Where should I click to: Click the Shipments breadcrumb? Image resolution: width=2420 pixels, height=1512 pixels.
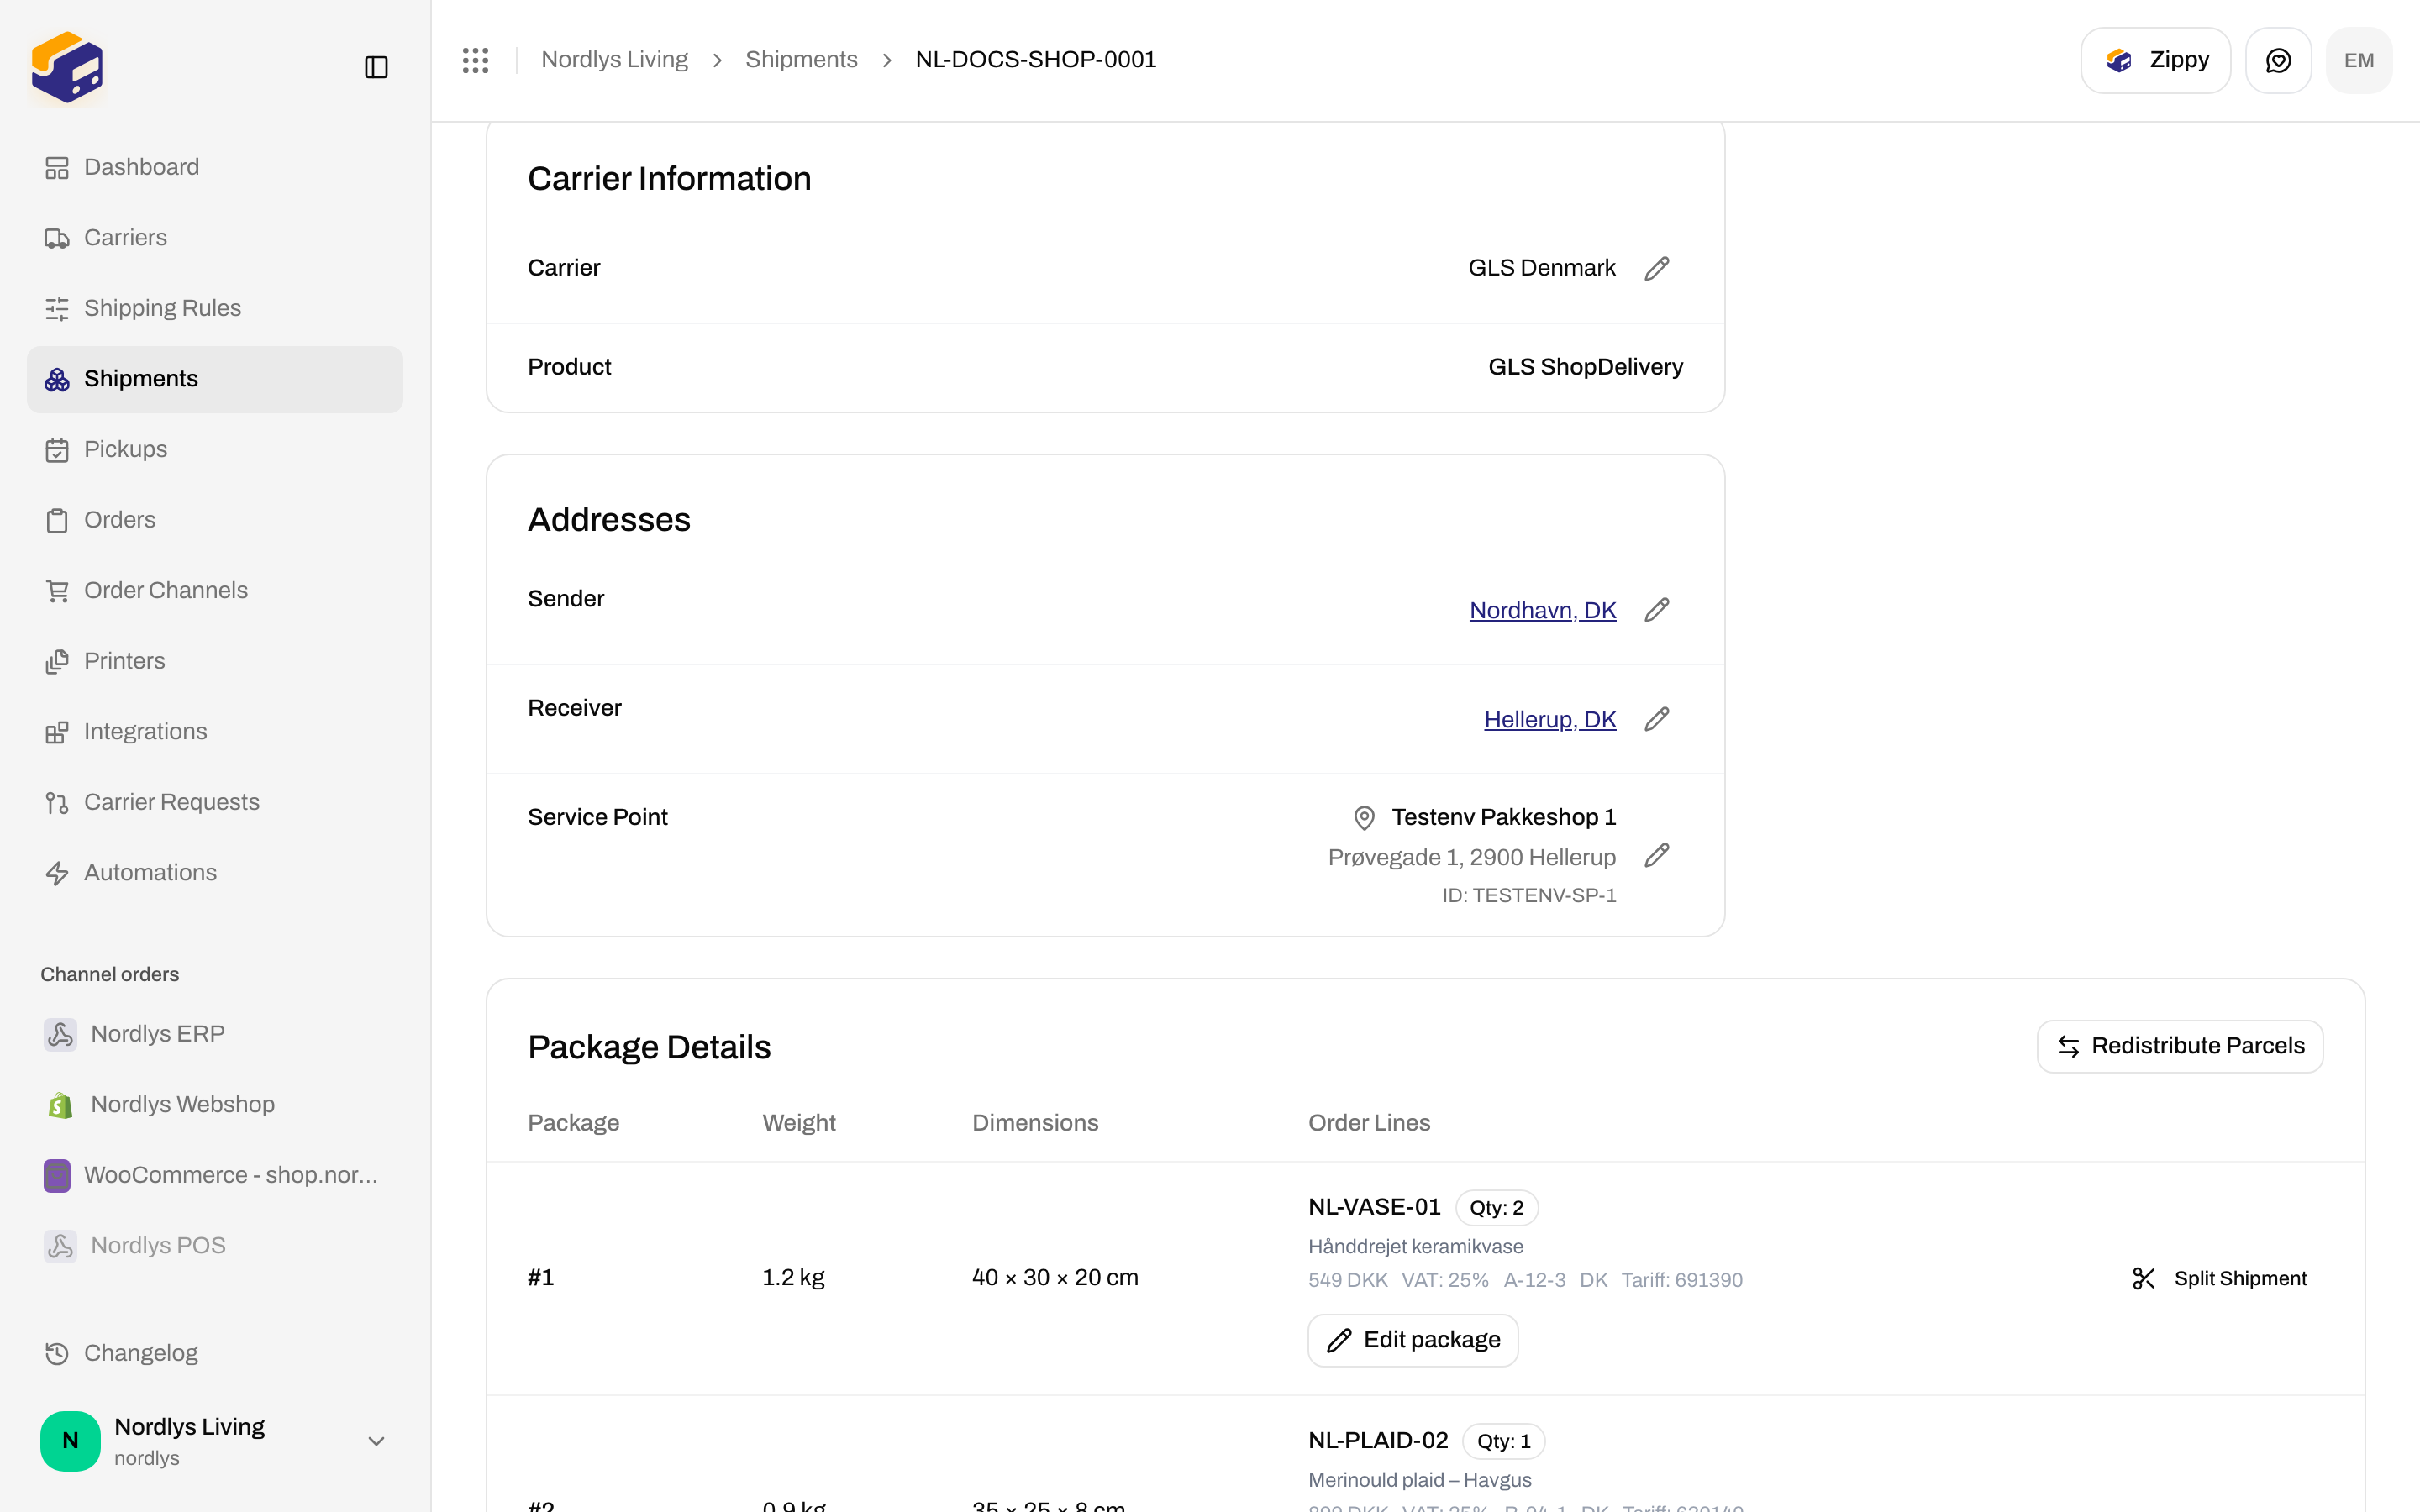[801, 60]
